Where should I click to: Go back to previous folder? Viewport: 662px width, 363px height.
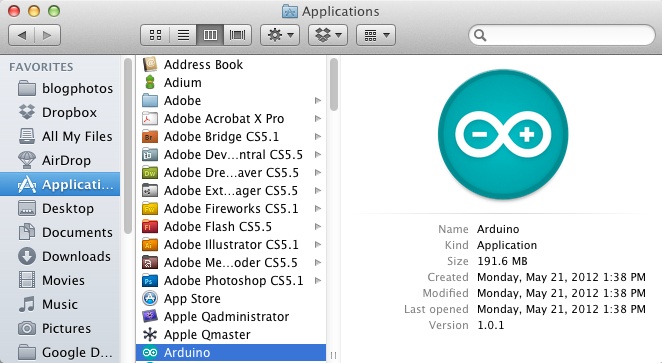pyautogui.click(x=22, y=35)
